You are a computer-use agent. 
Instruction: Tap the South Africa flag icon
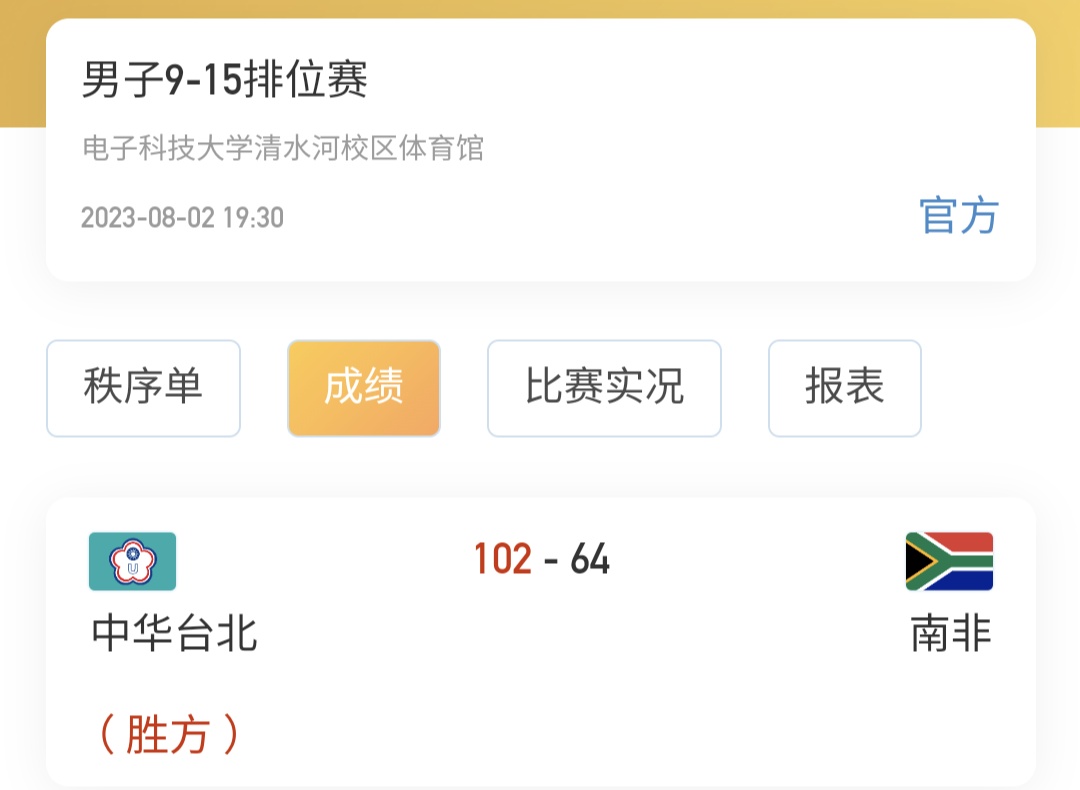[949, 561]
